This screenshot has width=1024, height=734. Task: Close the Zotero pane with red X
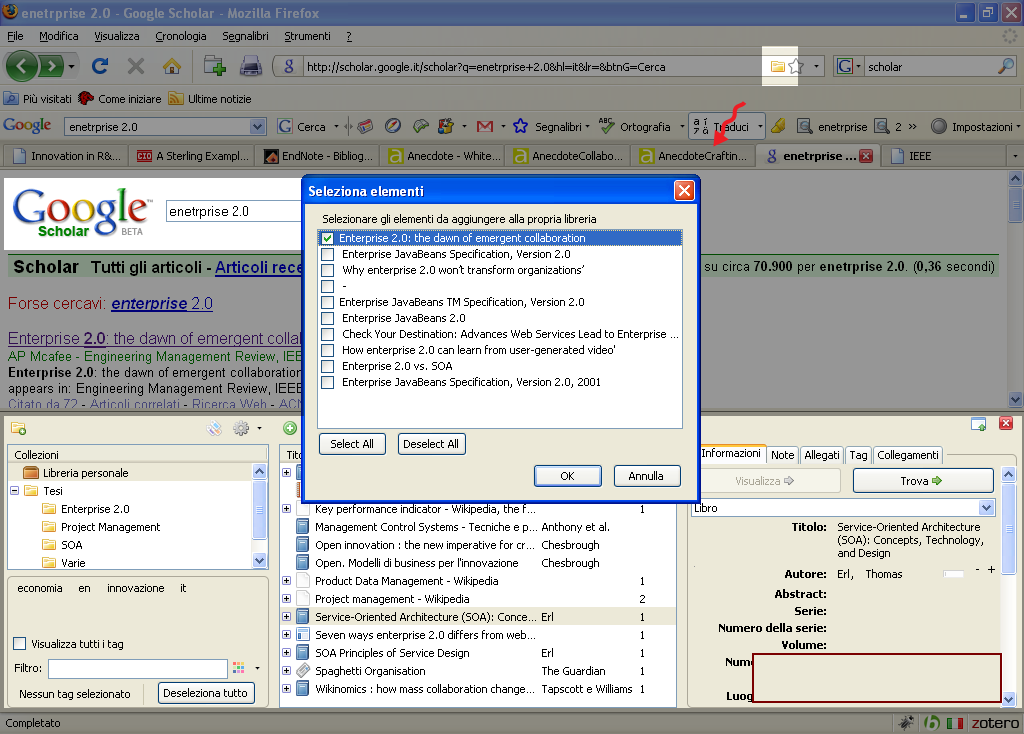(1006, 423)
